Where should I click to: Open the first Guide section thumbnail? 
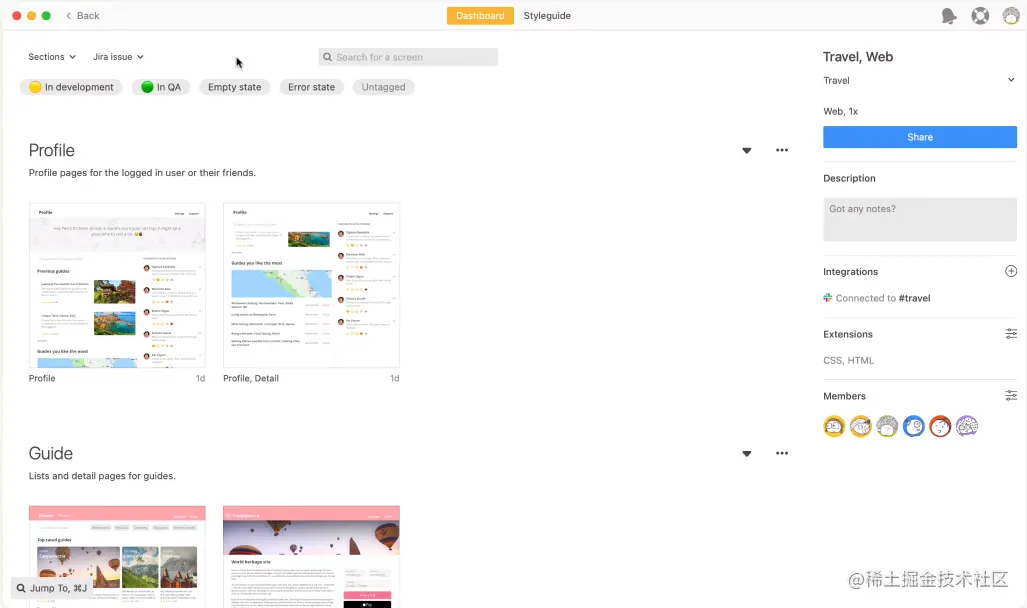[117, 556]
